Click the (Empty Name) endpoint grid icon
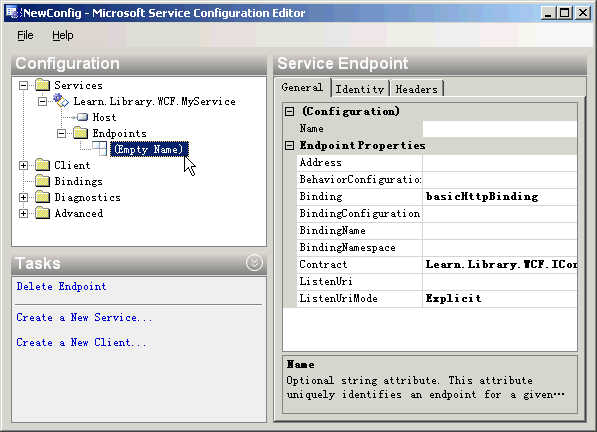This screenshot has height=432, width=597. pos(100,149)
